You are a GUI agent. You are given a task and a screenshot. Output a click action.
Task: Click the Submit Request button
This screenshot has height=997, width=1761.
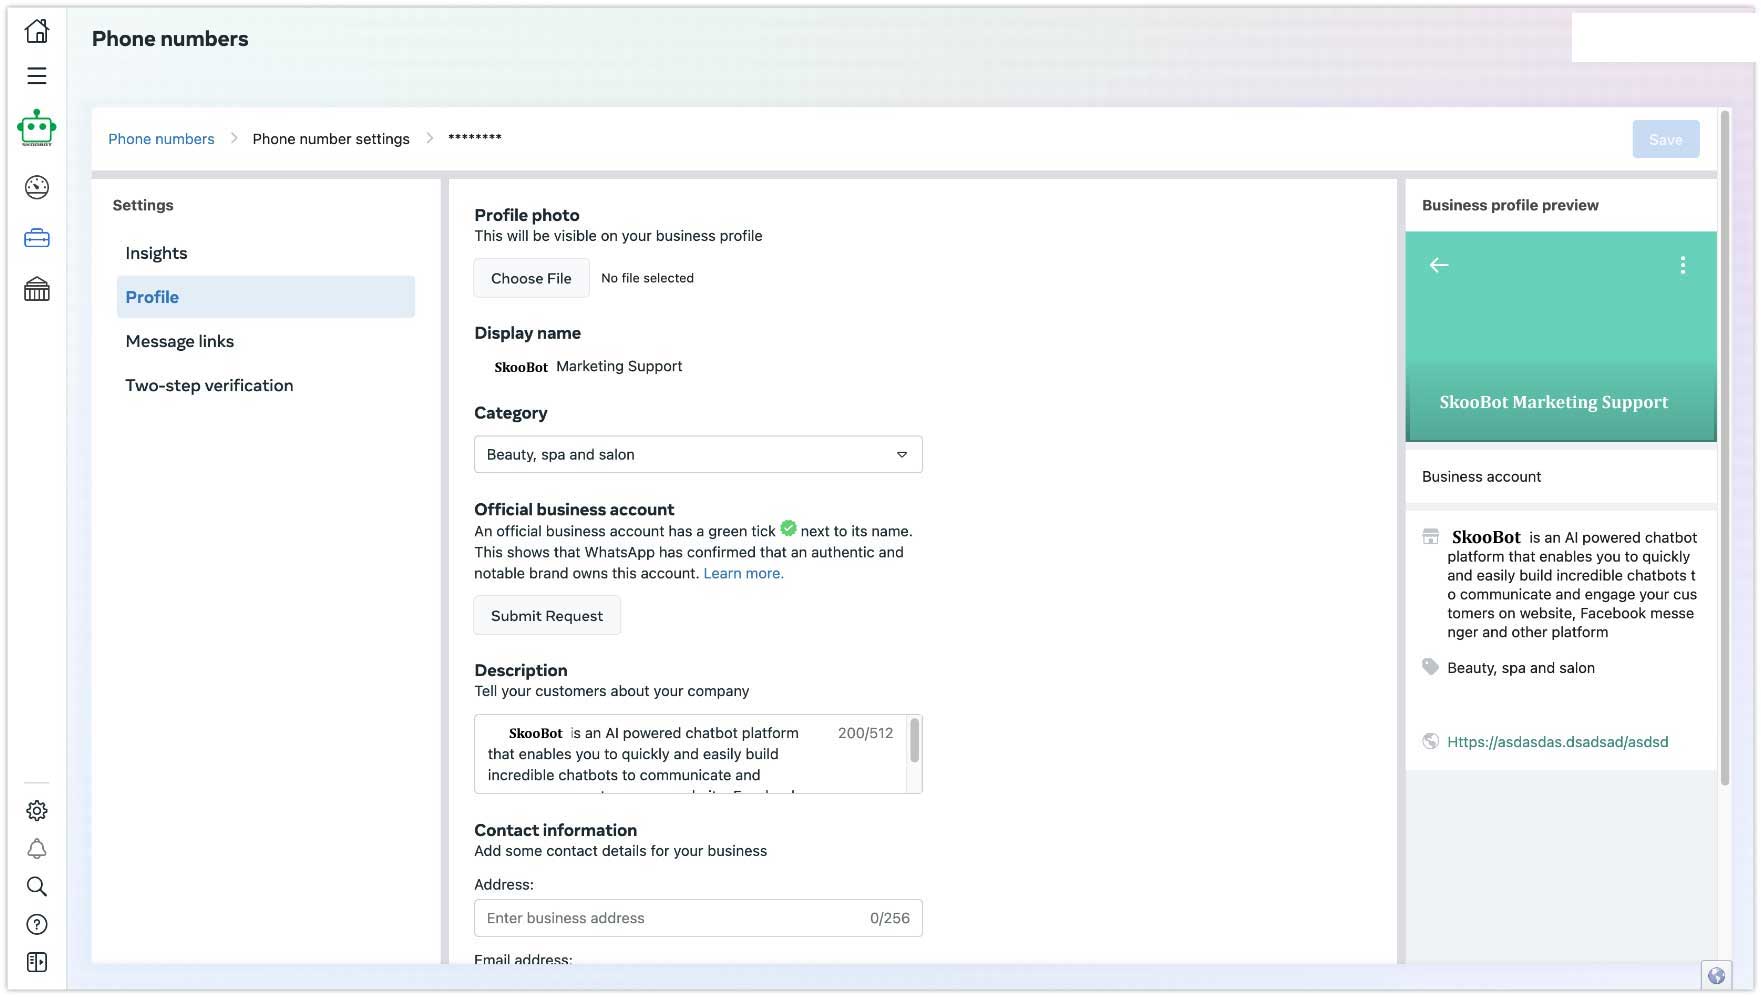coord(547,616)
